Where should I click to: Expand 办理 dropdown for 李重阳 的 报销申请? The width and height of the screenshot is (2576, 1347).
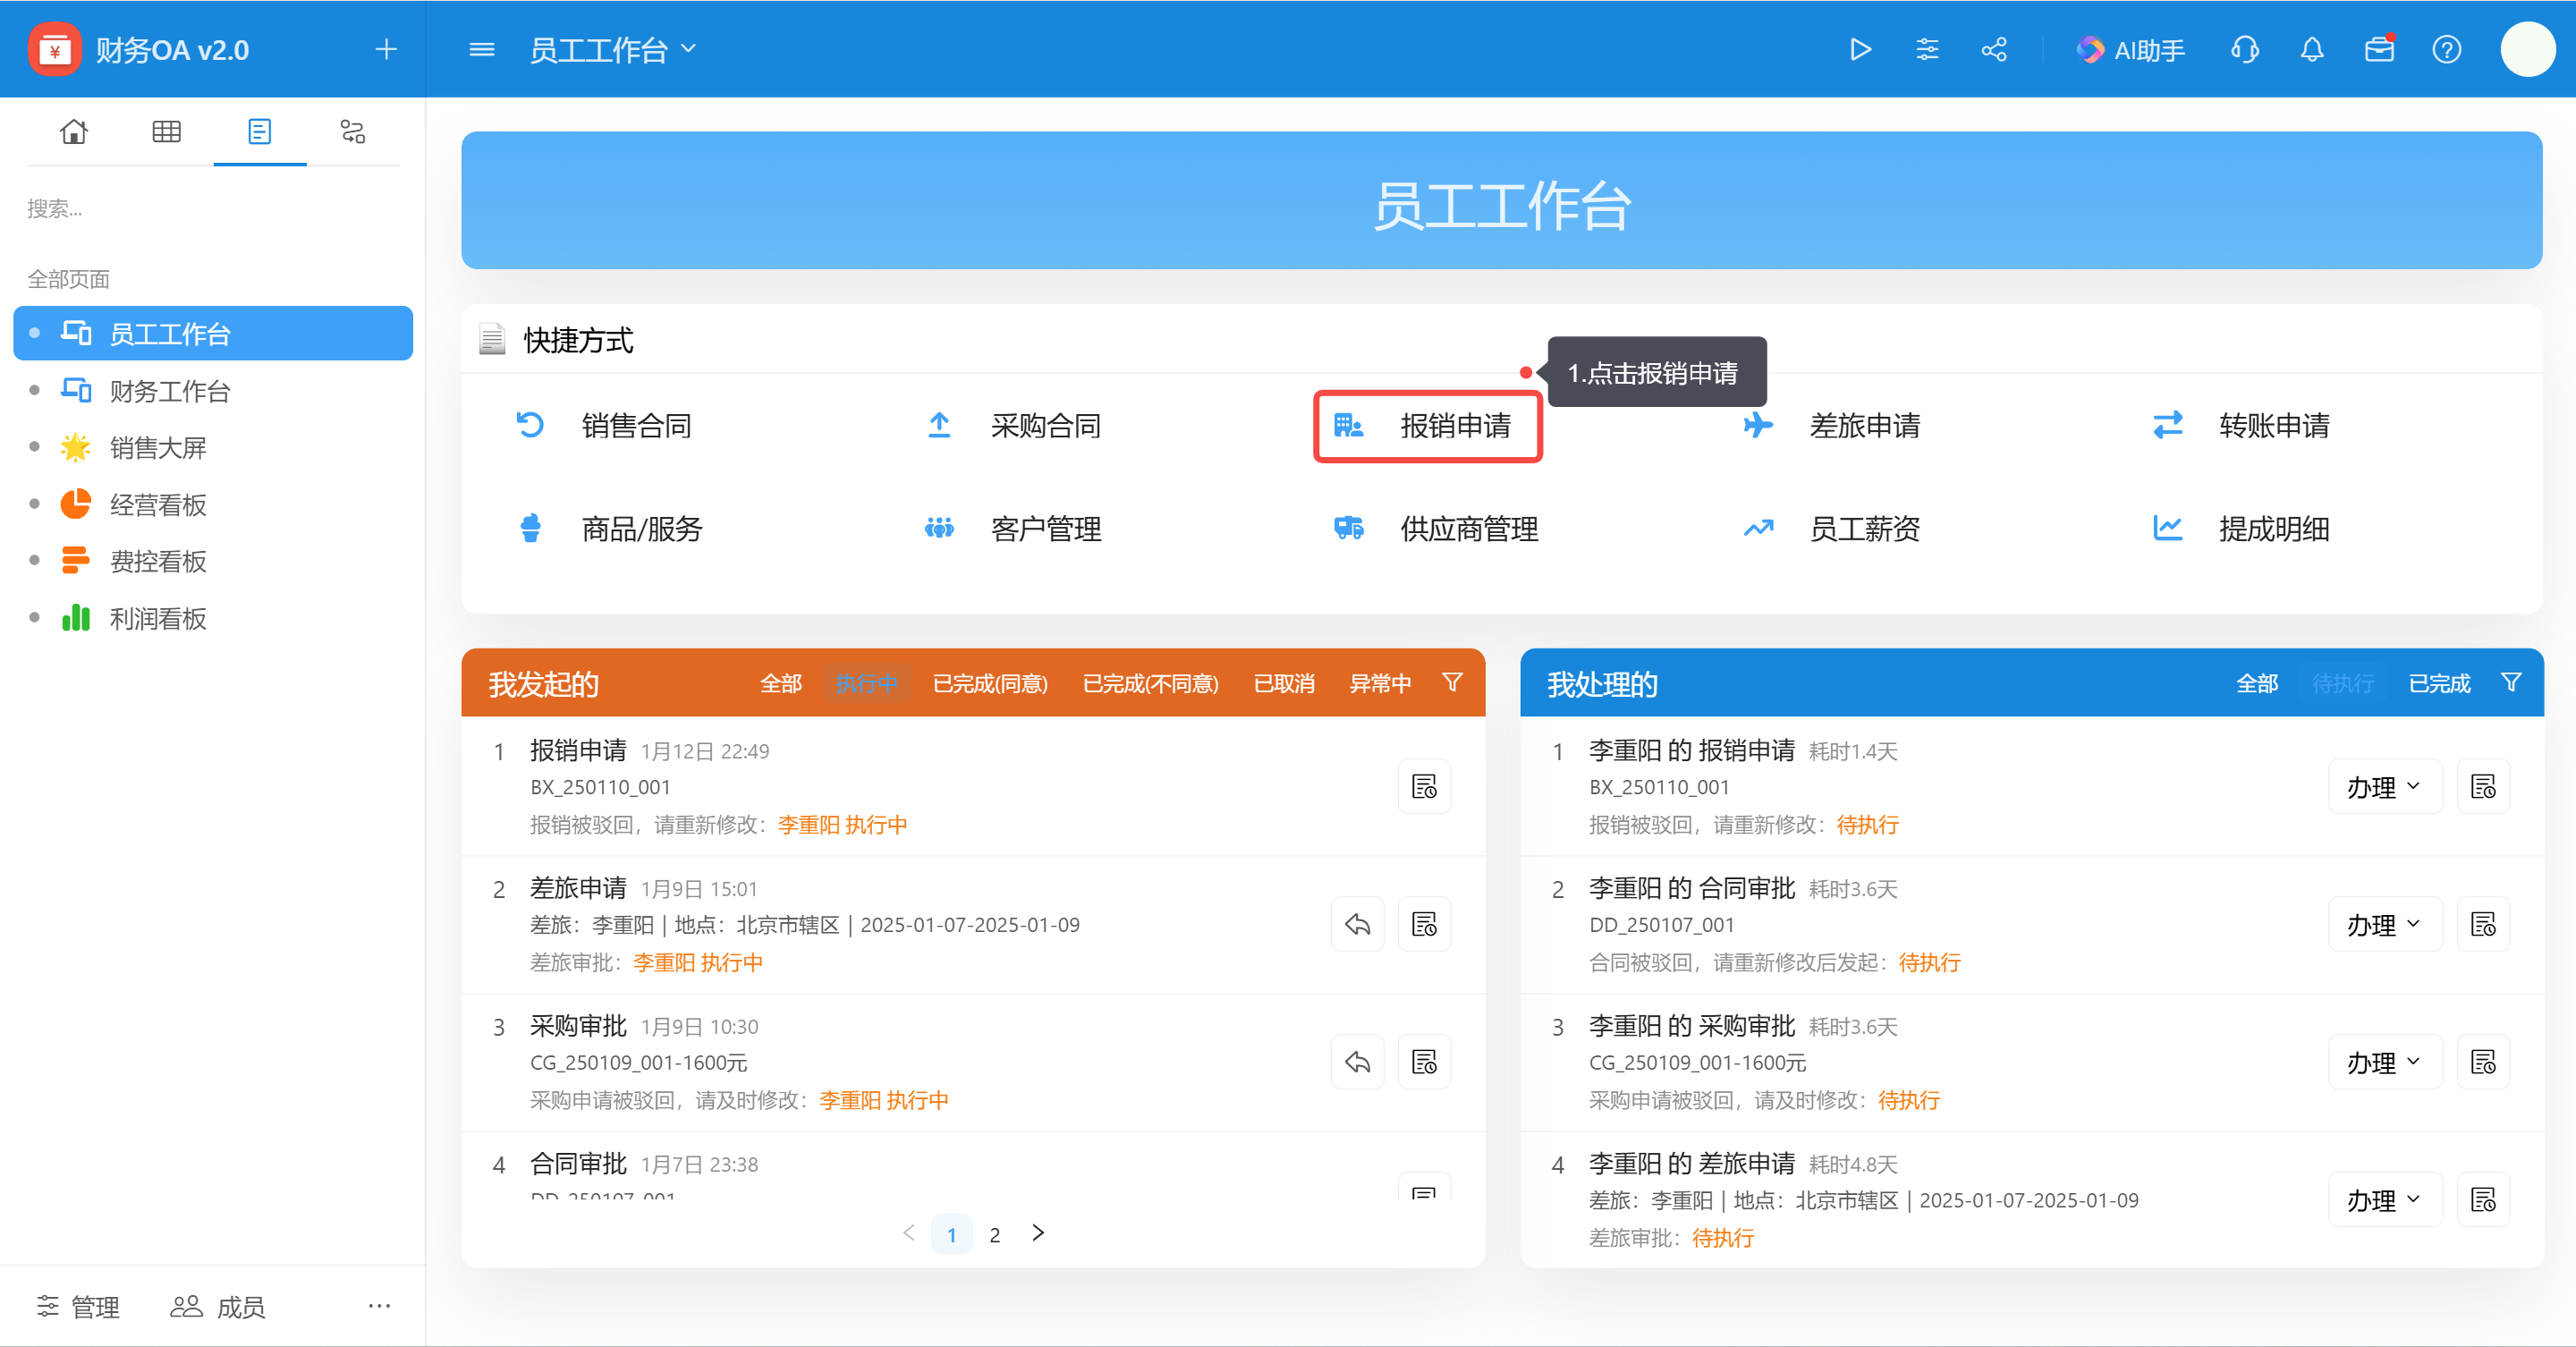2385,786
